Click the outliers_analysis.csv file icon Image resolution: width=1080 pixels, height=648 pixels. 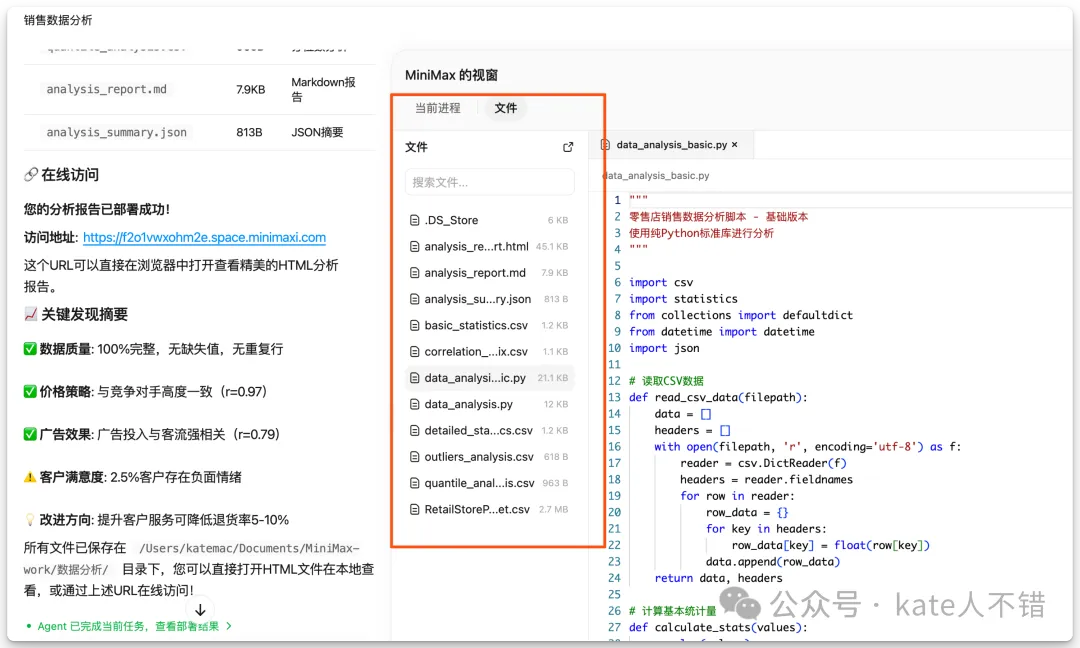(x=415, y=457)
